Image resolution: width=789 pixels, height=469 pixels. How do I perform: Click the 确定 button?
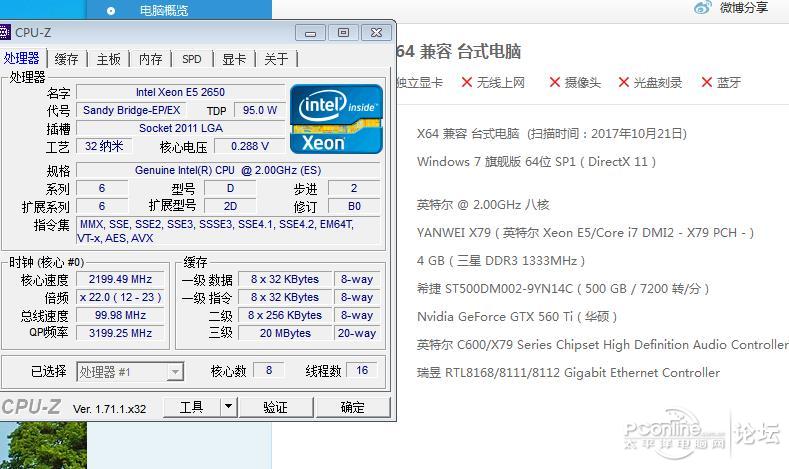coord(353,407)
